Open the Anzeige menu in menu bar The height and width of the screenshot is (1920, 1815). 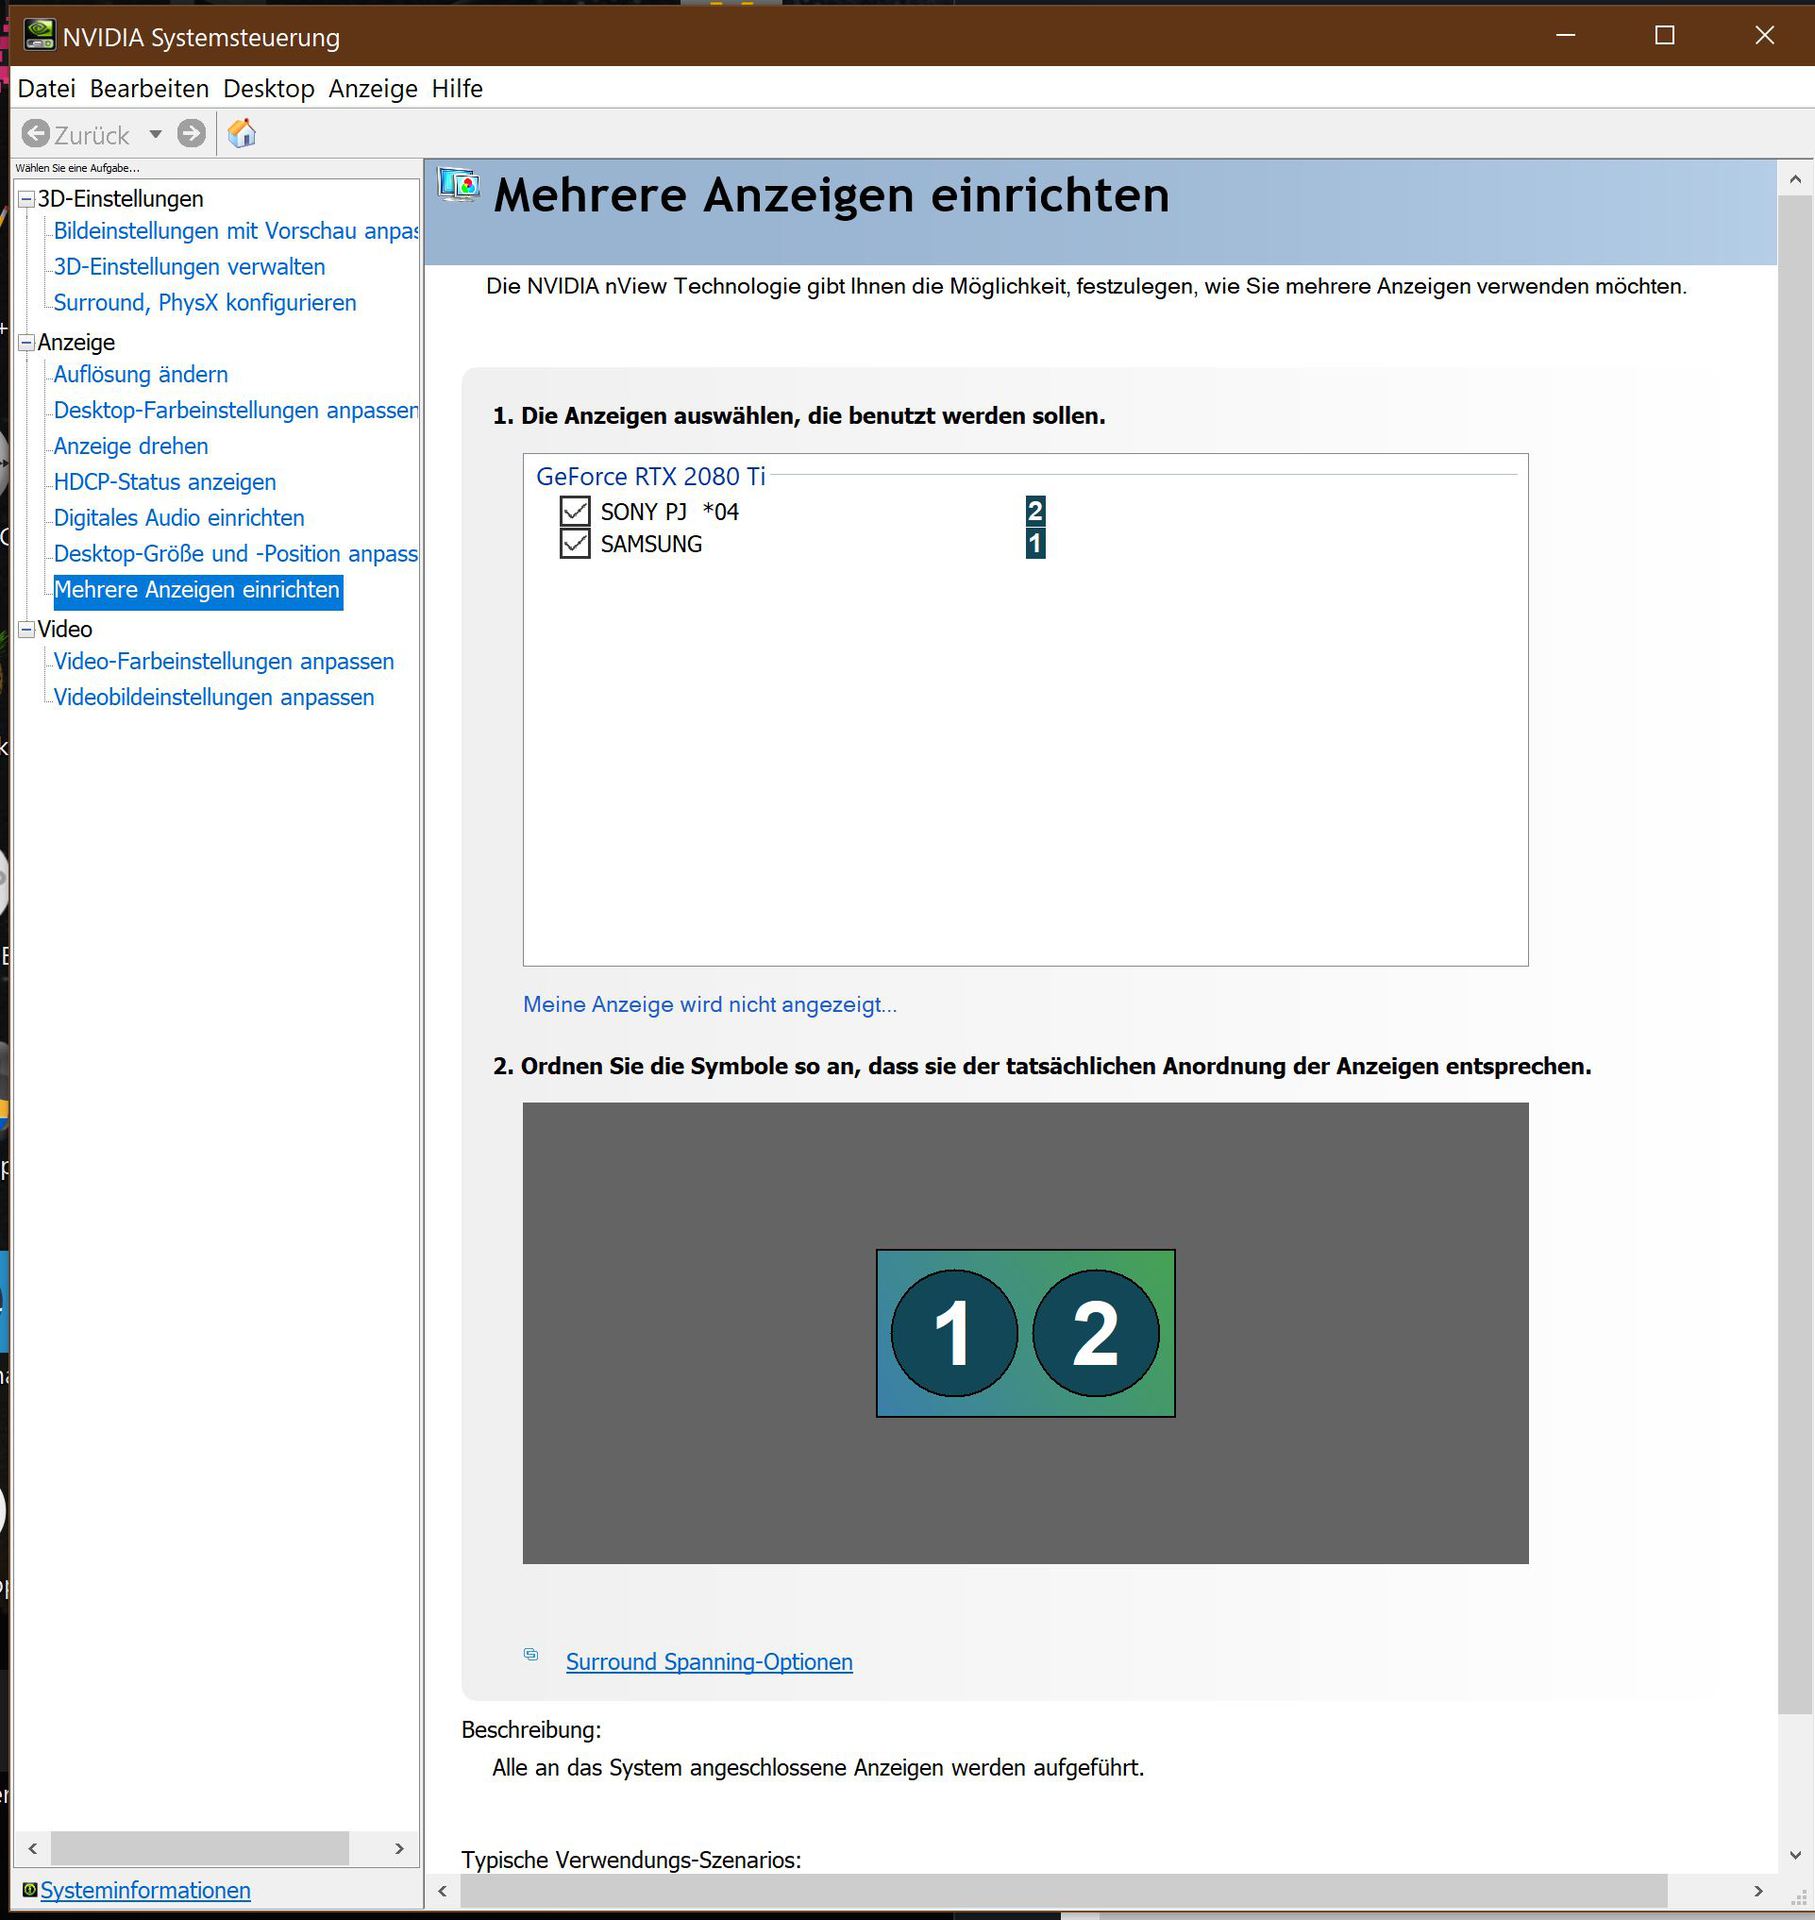[373, 88]
